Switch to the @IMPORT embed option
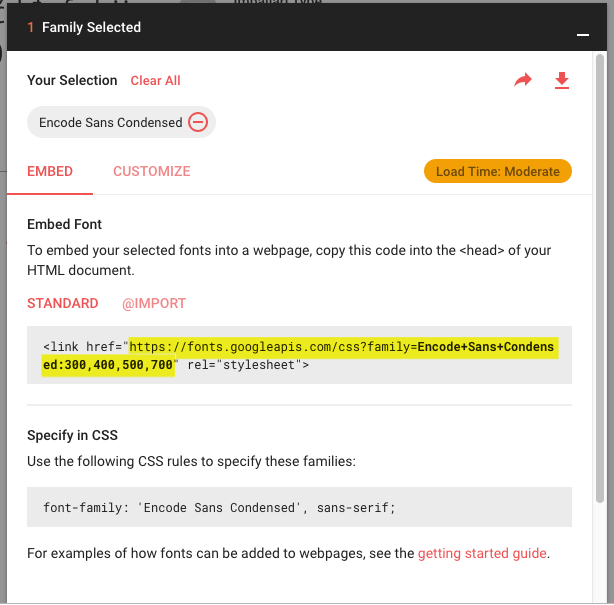This screenshot has width=614, height=605. [x=154, y=303]
